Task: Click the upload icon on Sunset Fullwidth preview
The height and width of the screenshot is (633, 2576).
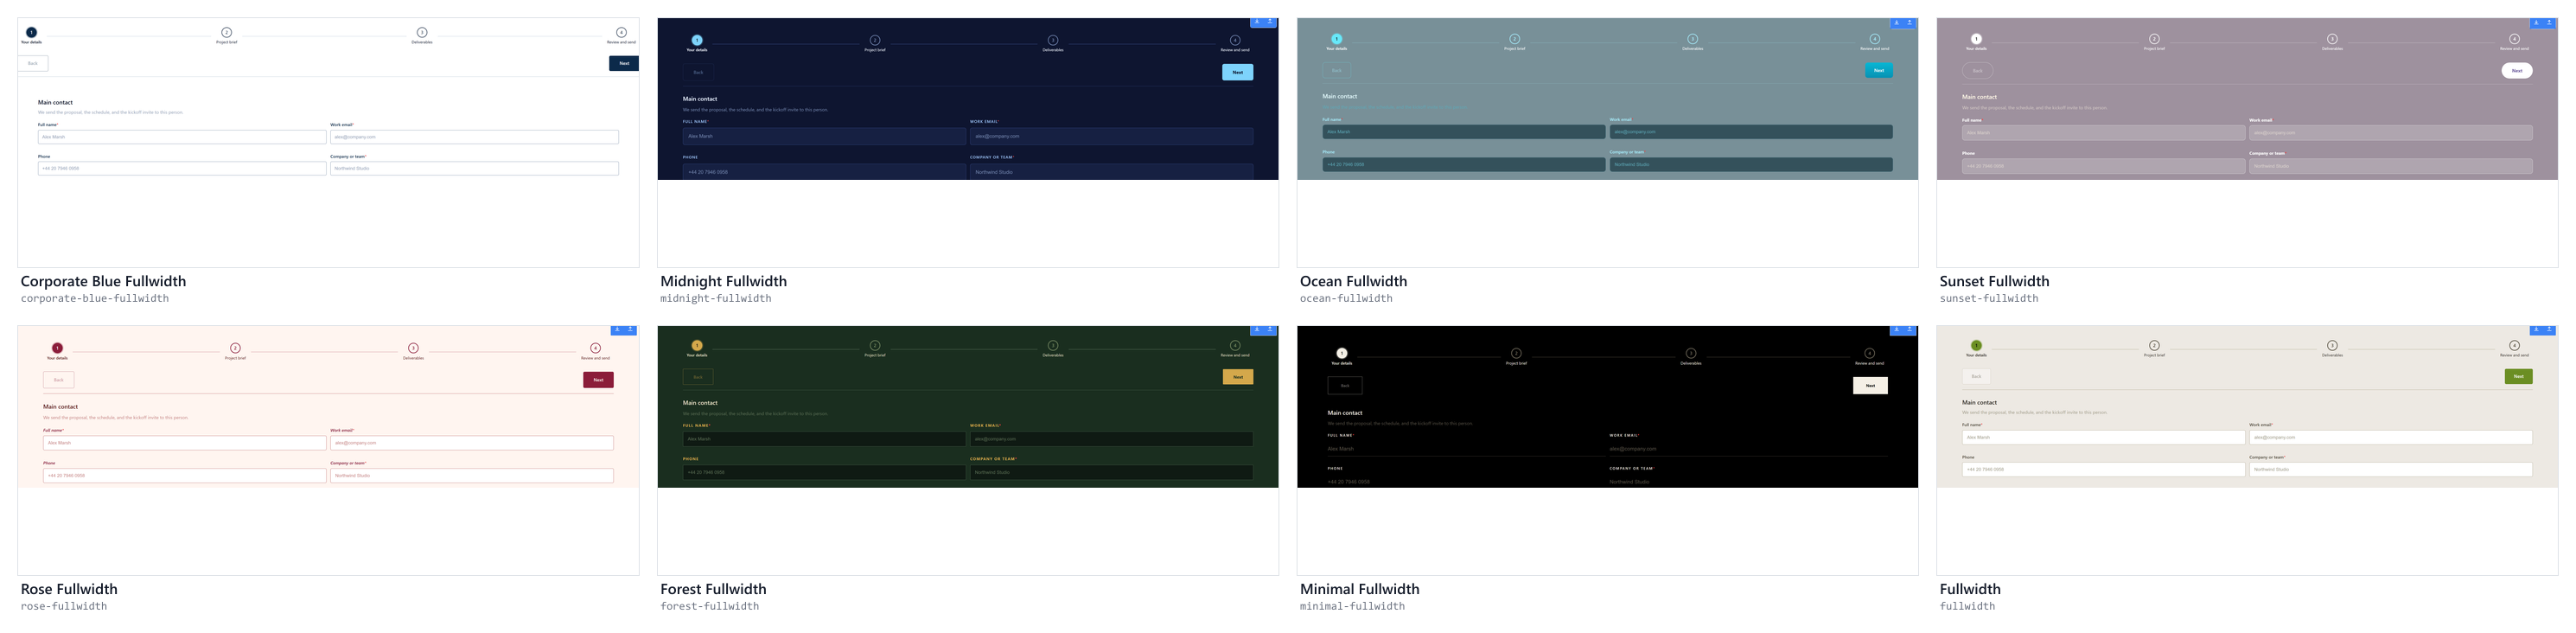Action: (x=2550, y=22)
